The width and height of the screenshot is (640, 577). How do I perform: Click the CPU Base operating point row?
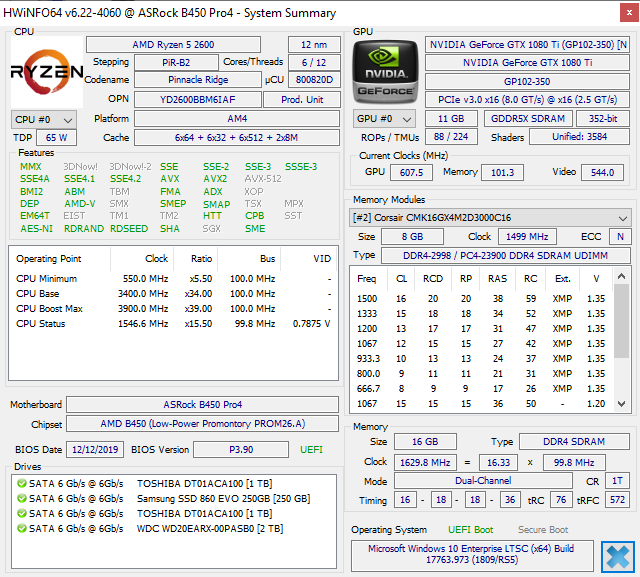[173, 294]
